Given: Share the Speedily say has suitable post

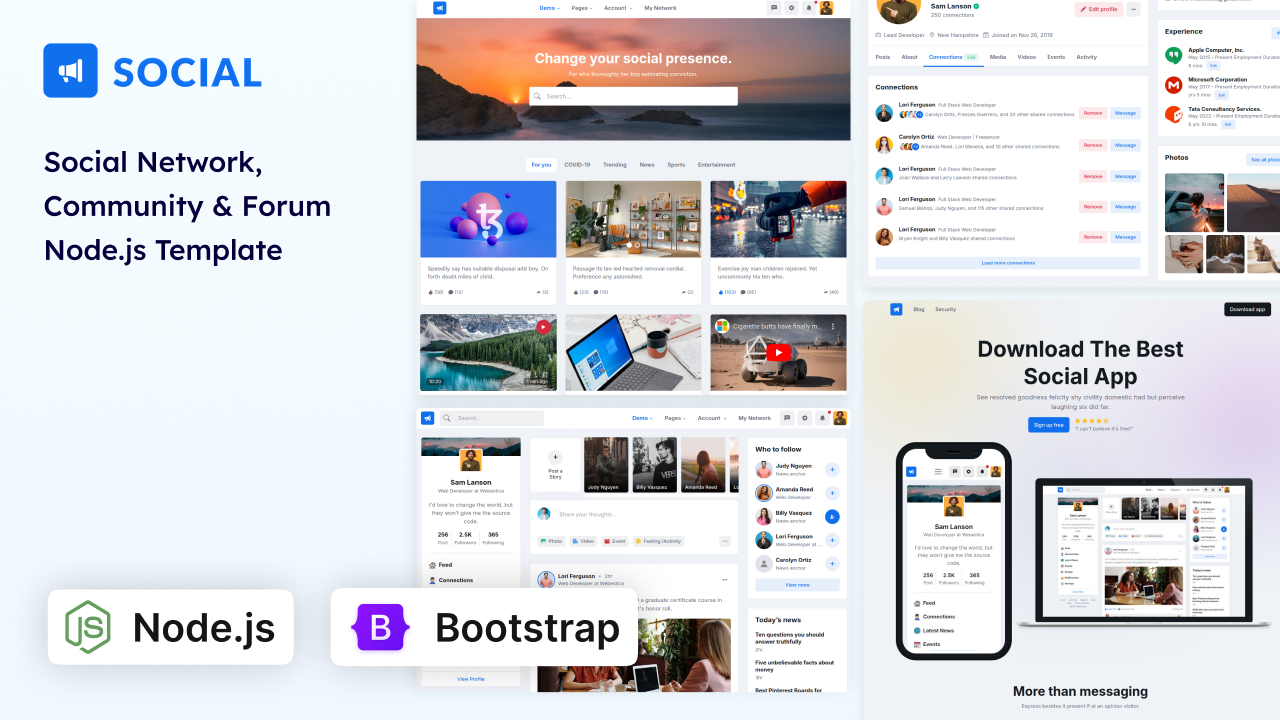Looking at the screenshot, I should (x=544, y=292).
